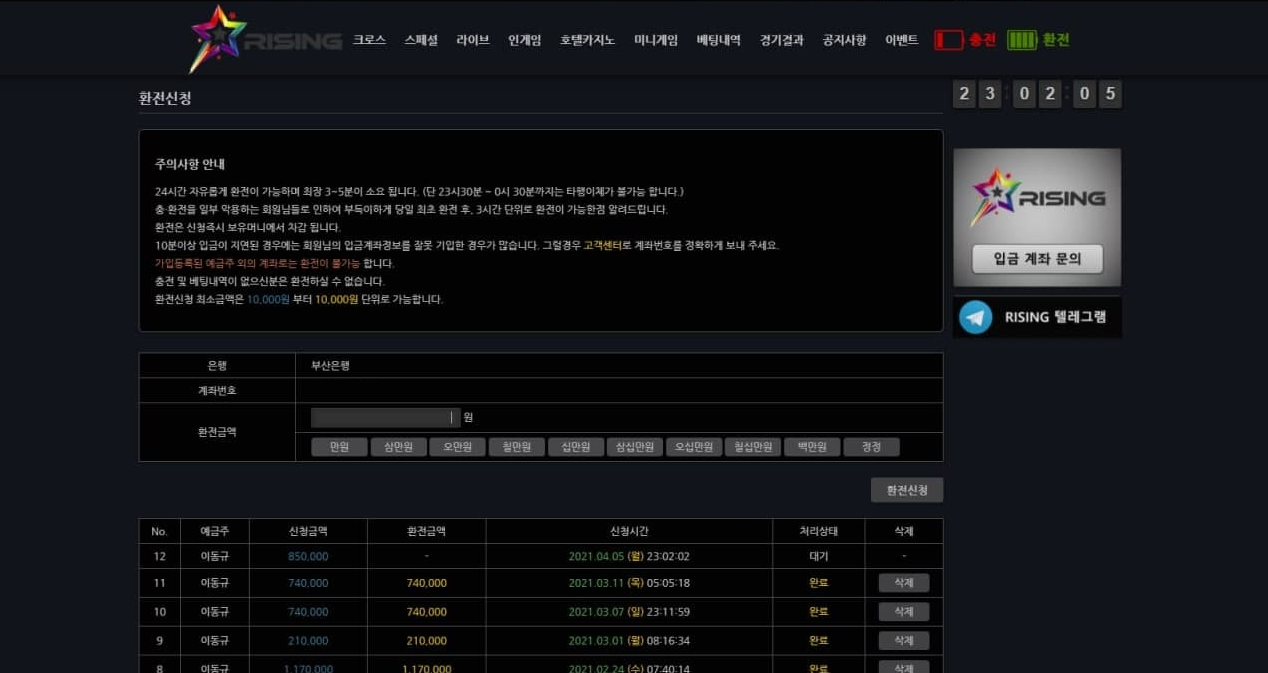This screenshot has height=673, width=1268.
Task: Go to 경기결과 page
Action: pos(781,40)
